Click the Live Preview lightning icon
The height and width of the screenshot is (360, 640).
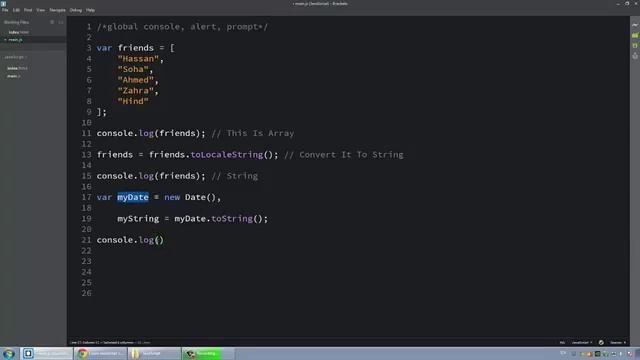click(635, 25)
